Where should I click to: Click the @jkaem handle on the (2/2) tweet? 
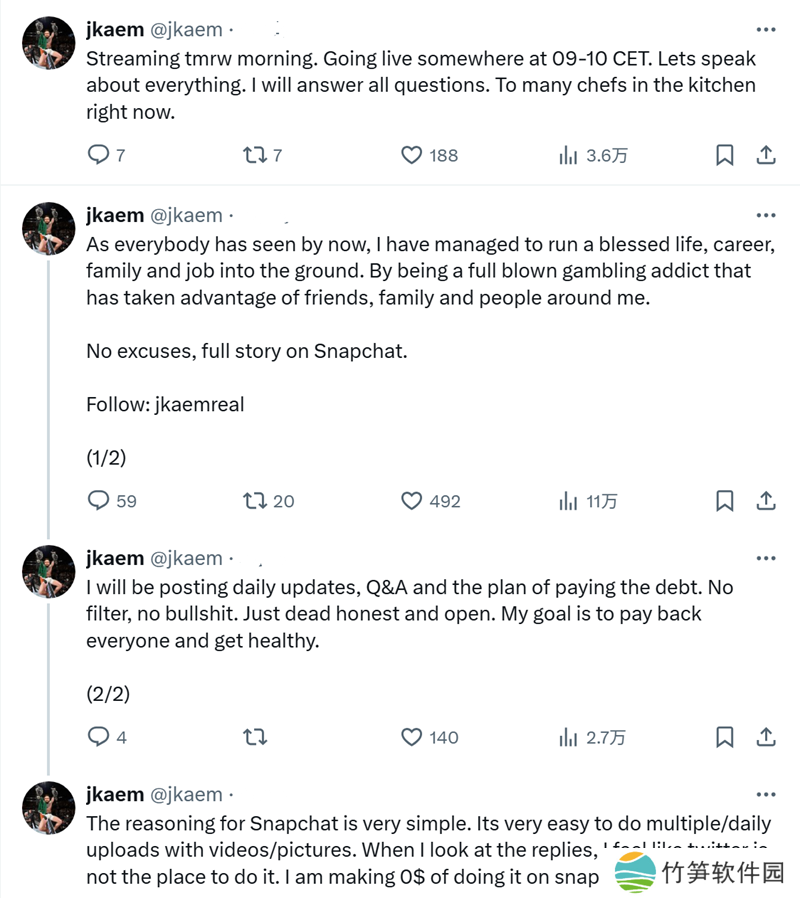[186, 558]
